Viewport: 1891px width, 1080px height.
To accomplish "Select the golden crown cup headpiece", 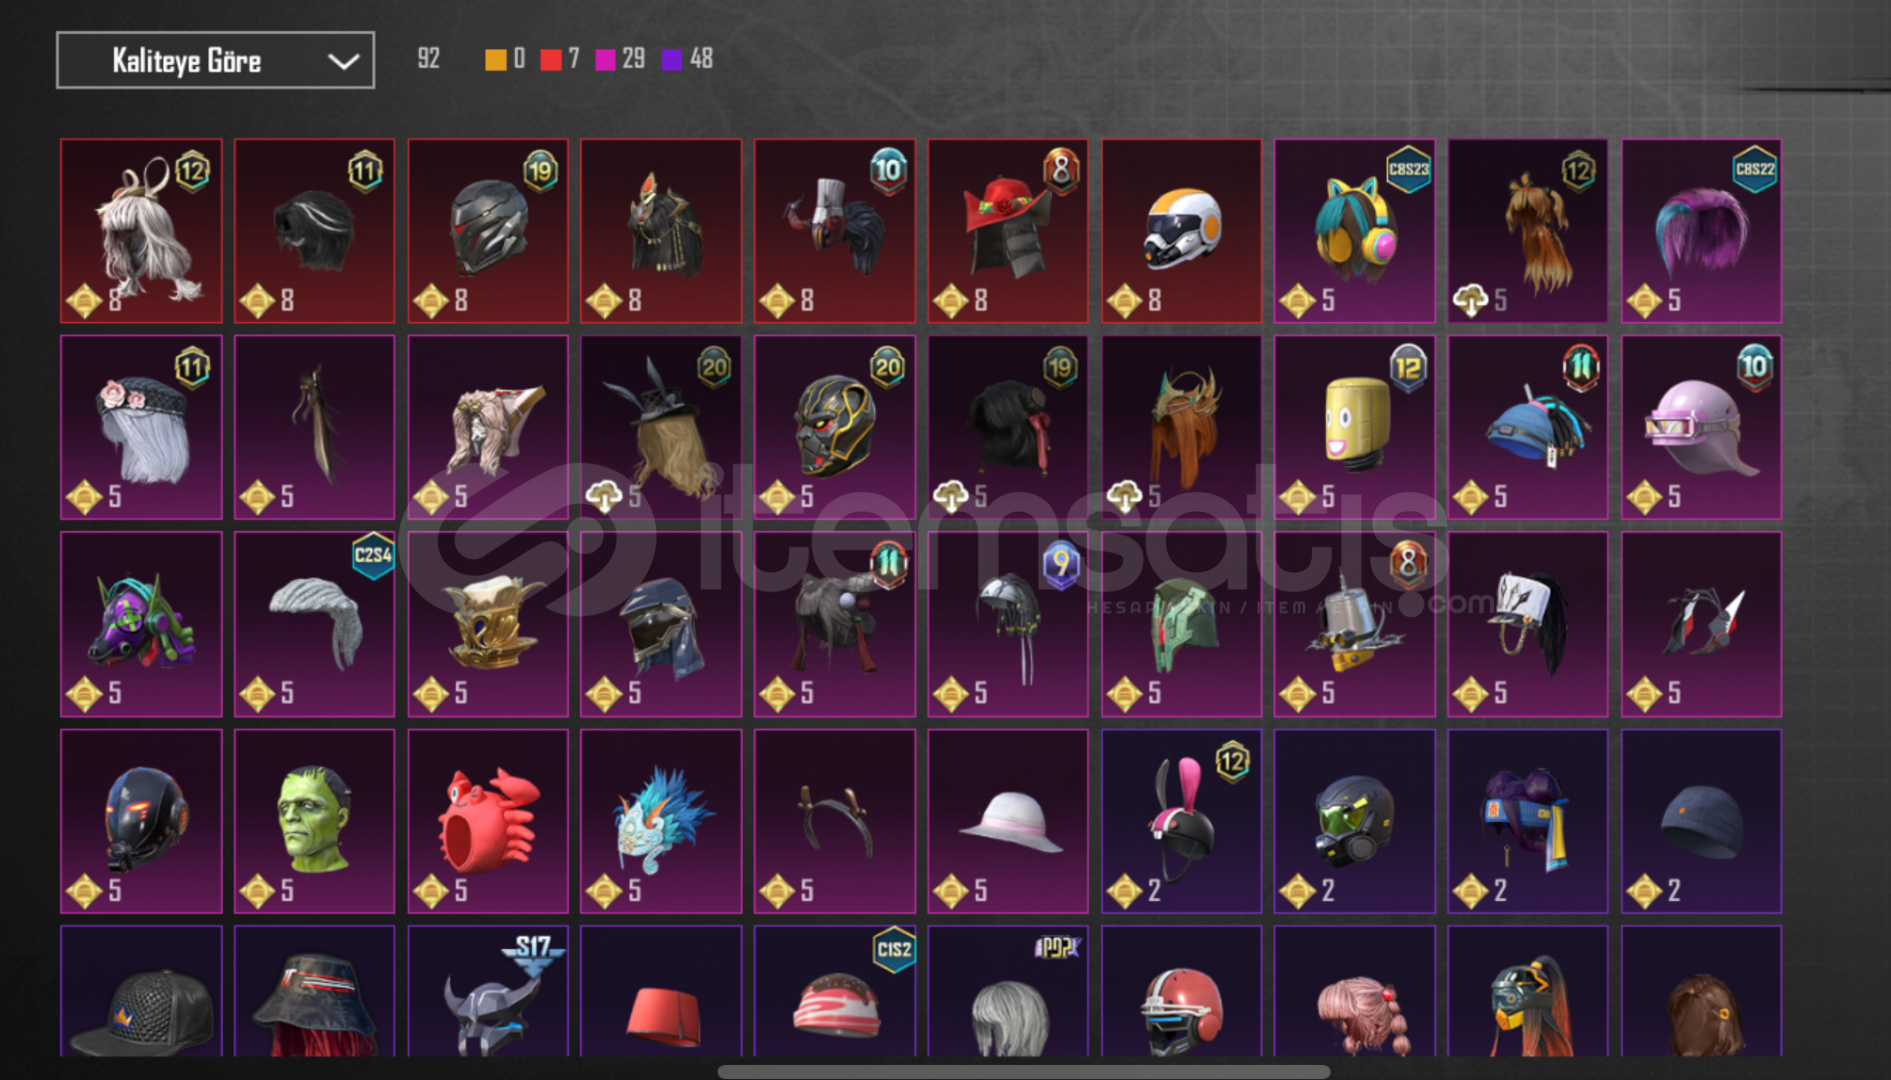I will [x=488, y=624].
